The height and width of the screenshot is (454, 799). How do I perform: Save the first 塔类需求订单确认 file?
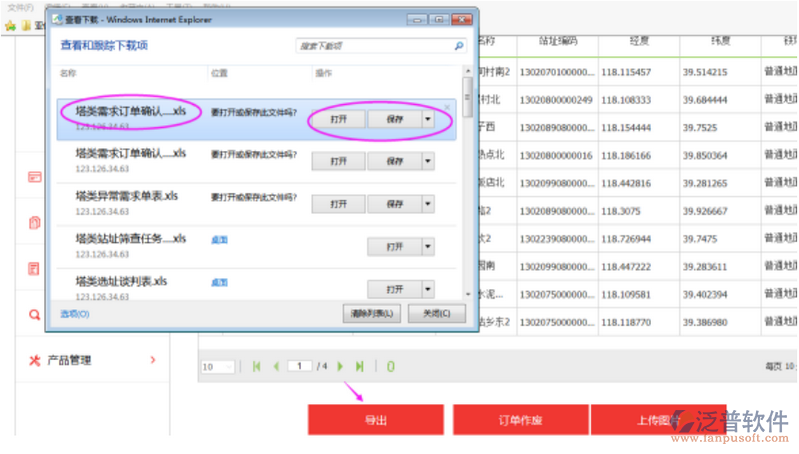394,119
